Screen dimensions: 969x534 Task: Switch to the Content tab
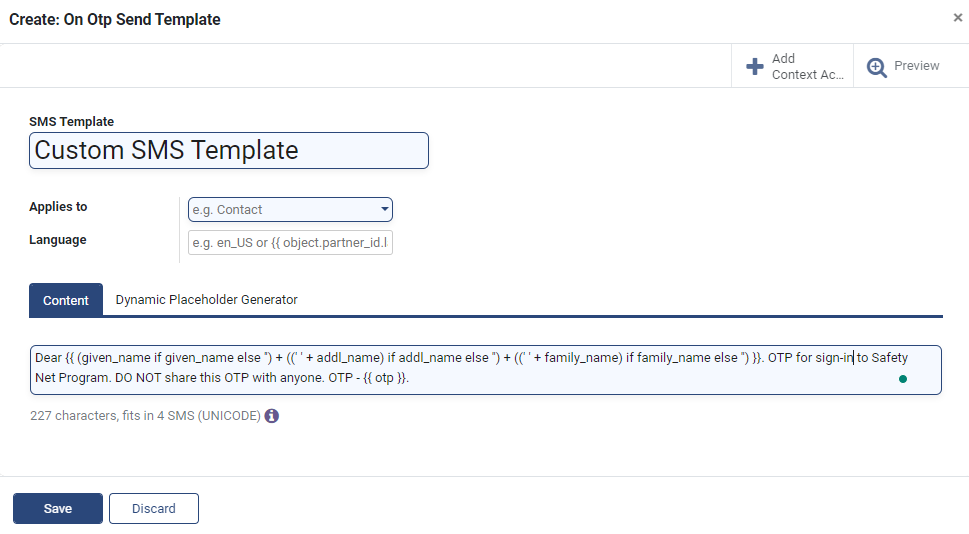click(x=66, y=300)
